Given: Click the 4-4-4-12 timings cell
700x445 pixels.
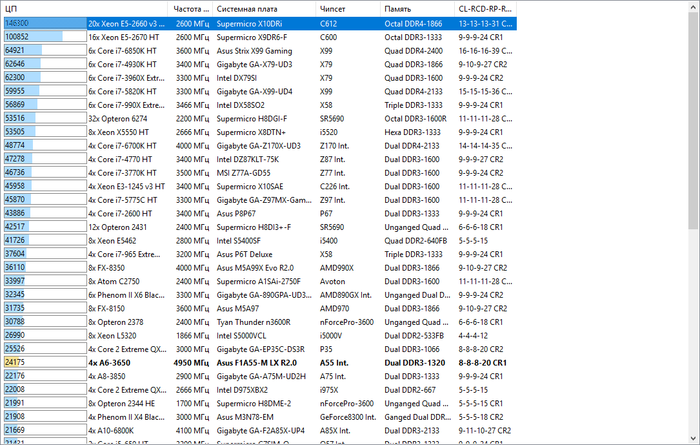Looking at the screenshot, I should pos(473,335).
